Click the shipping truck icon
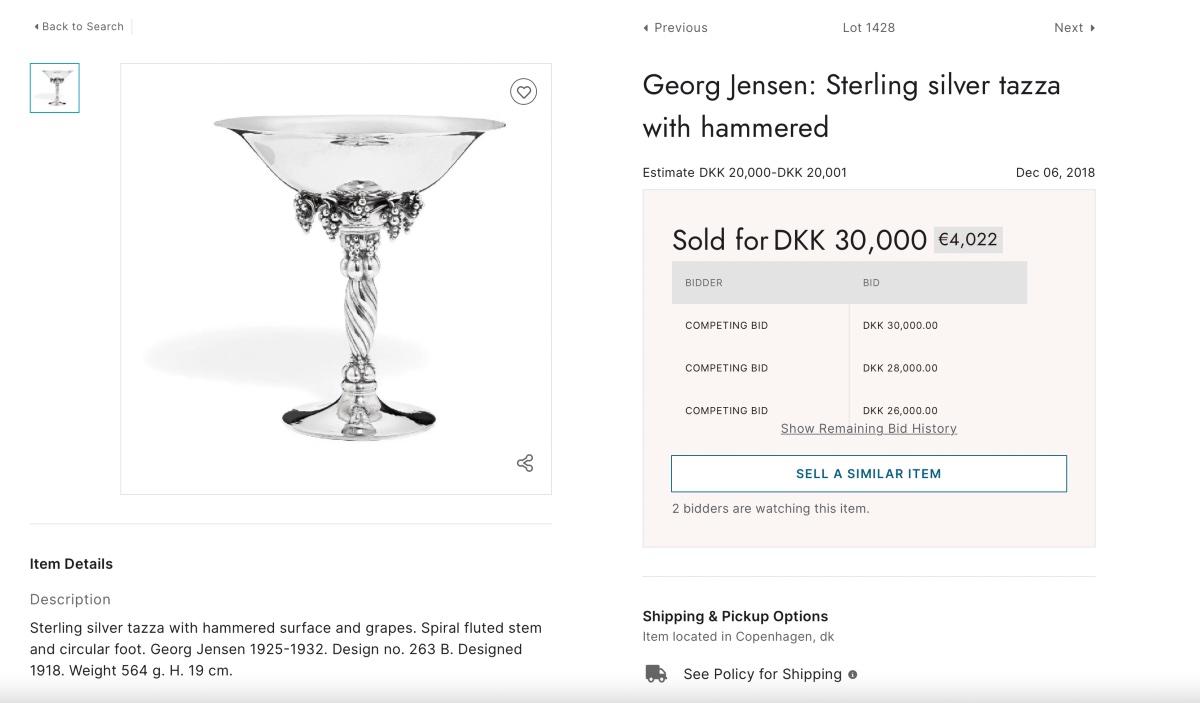 (655, 674)
